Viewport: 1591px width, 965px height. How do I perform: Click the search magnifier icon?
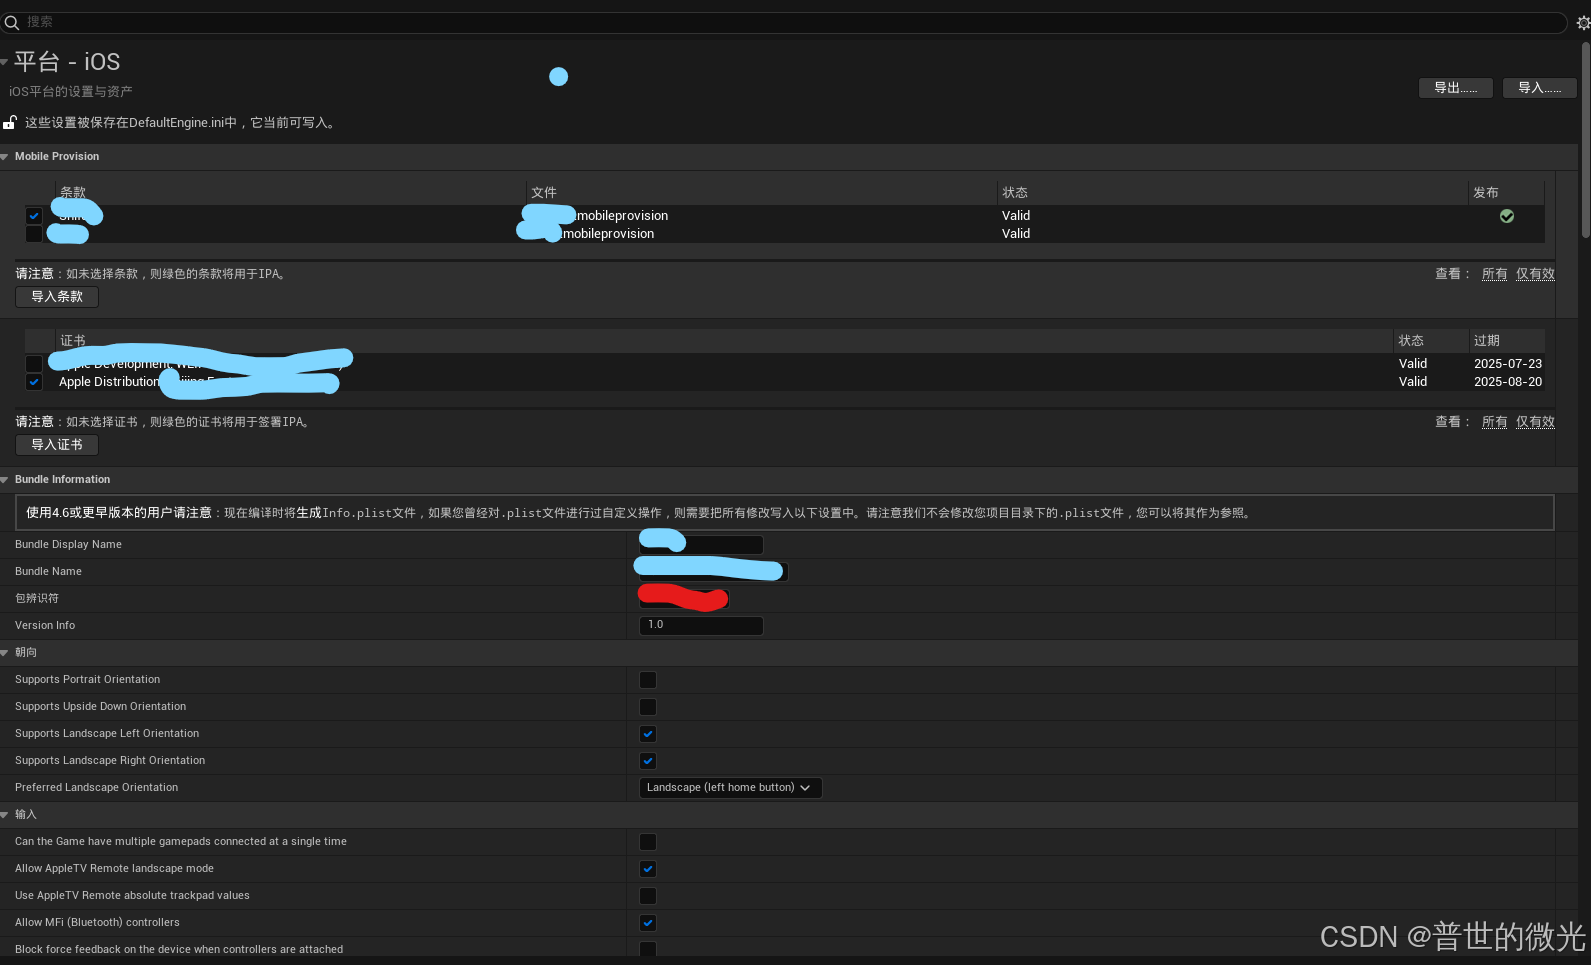click(x=12, y=22)
